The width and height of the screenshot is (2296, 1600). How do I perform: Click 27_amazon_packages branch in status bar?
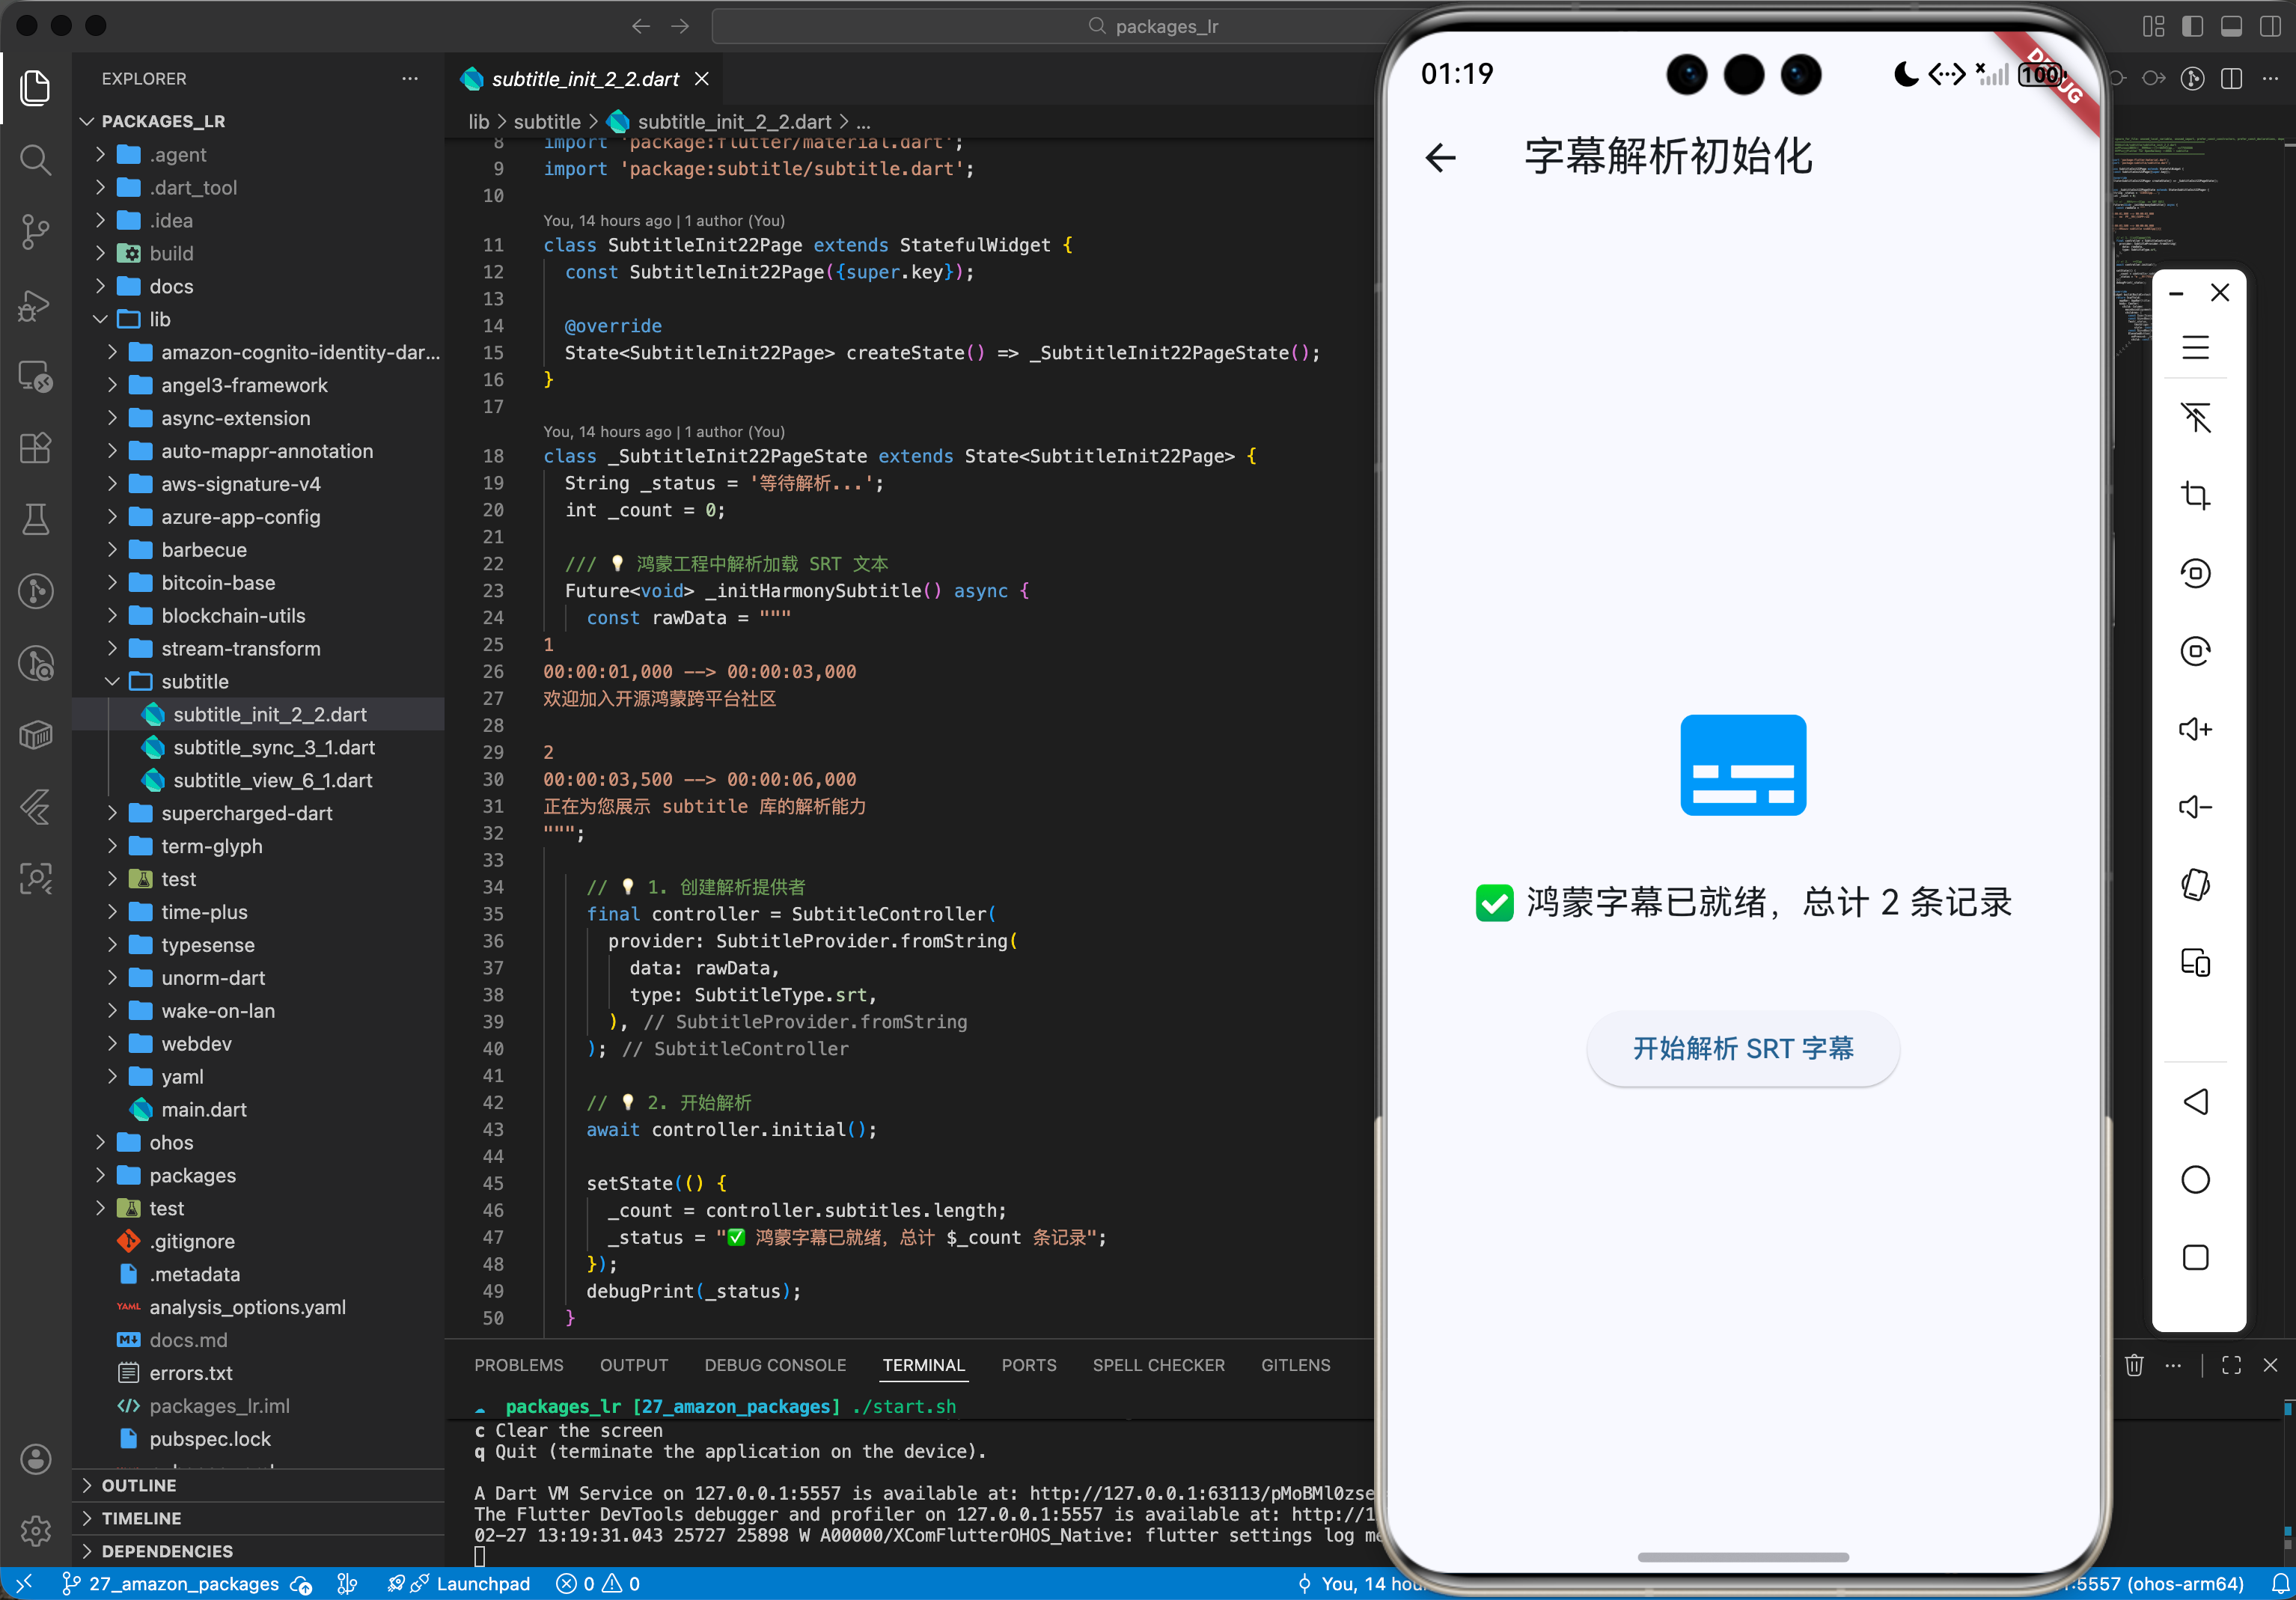(x=183, y=1583)
